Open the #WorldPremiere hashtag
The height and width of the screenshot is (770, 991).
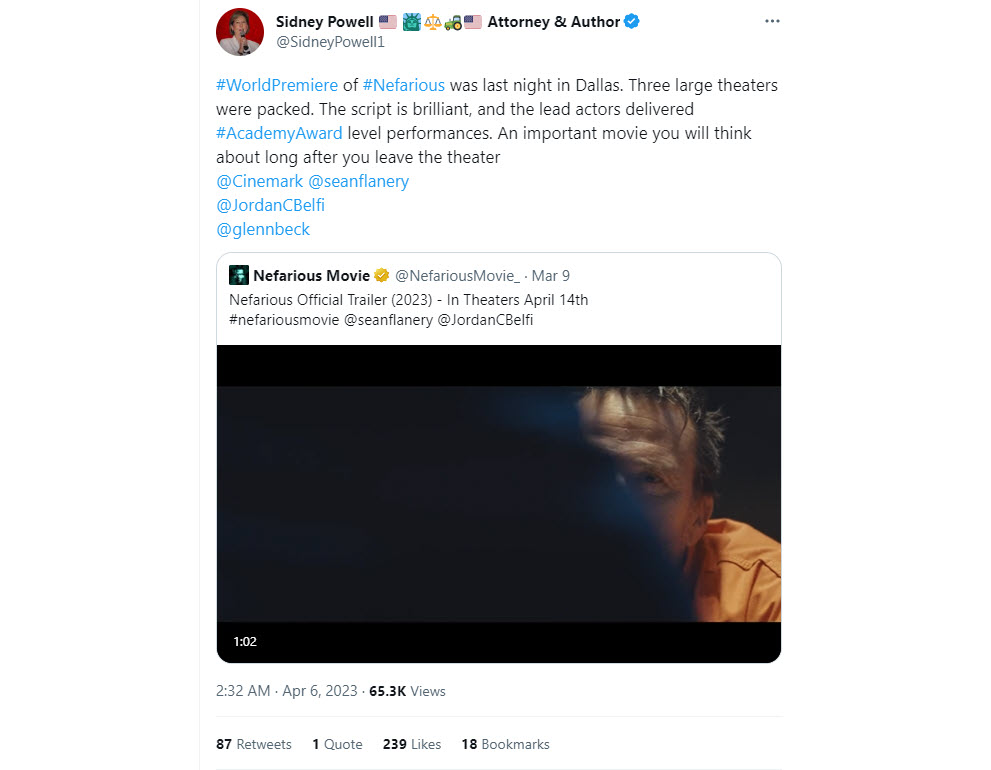[277, 85]
